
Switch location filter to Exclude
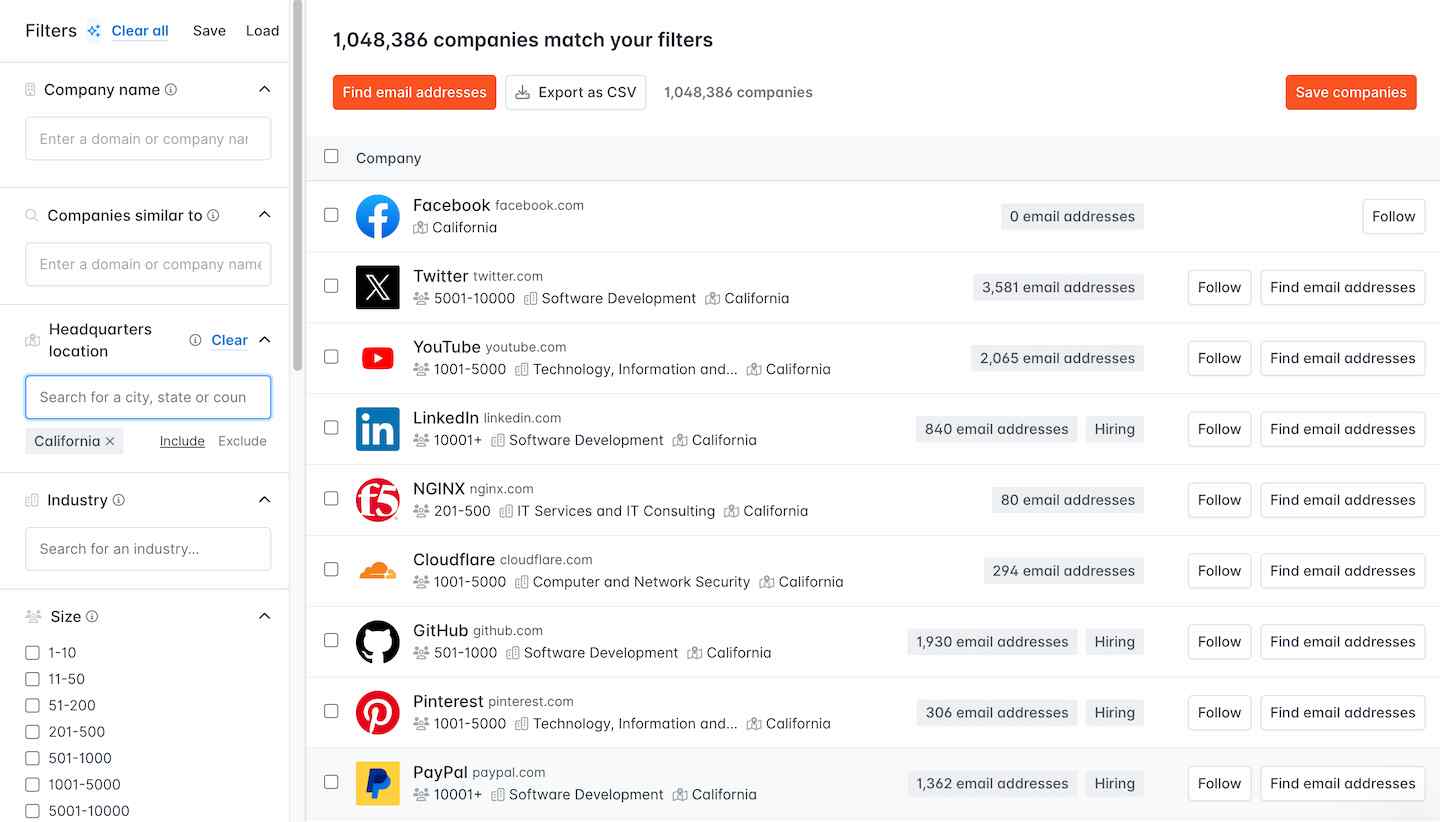click(x=242, y=441)
